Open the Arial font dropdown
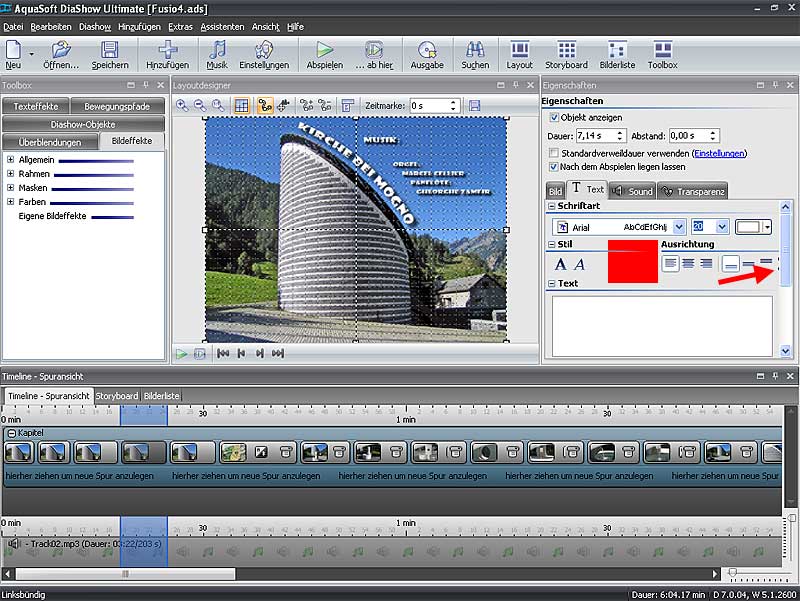Screen dimensions: 800x601 679,227
